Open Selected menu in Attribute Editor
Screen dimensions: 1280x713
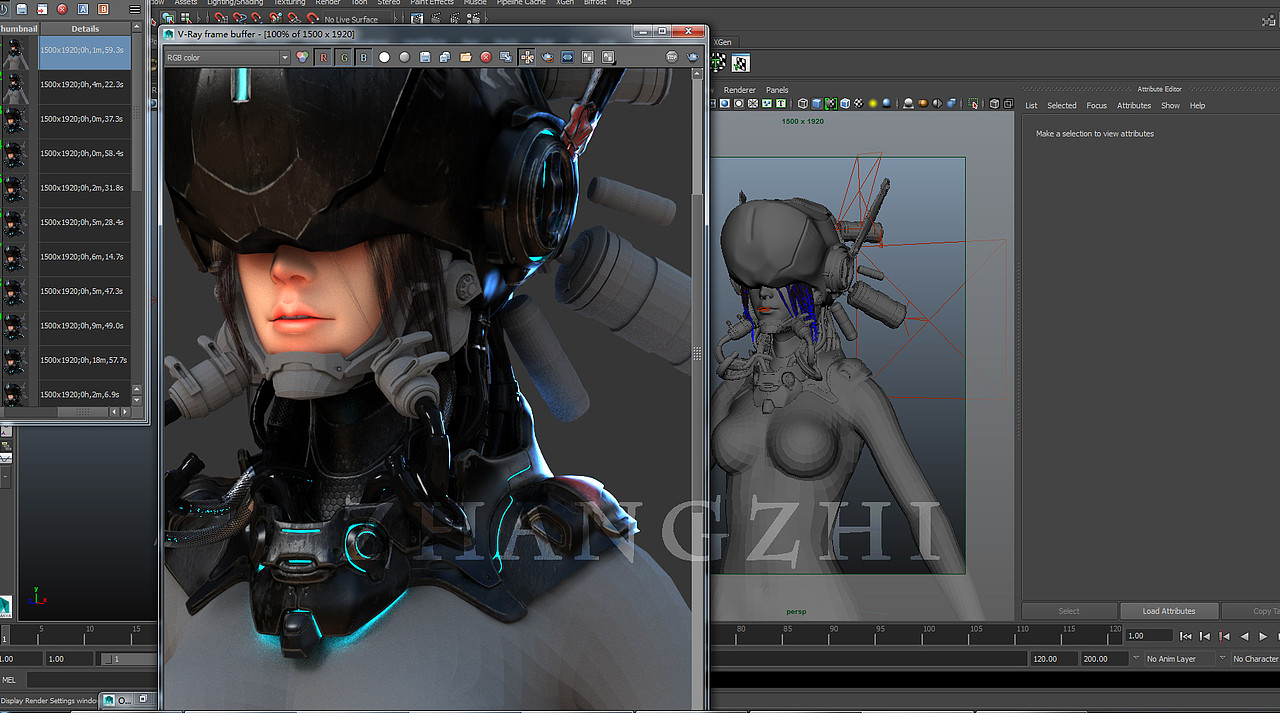[x=1062, y=105]
